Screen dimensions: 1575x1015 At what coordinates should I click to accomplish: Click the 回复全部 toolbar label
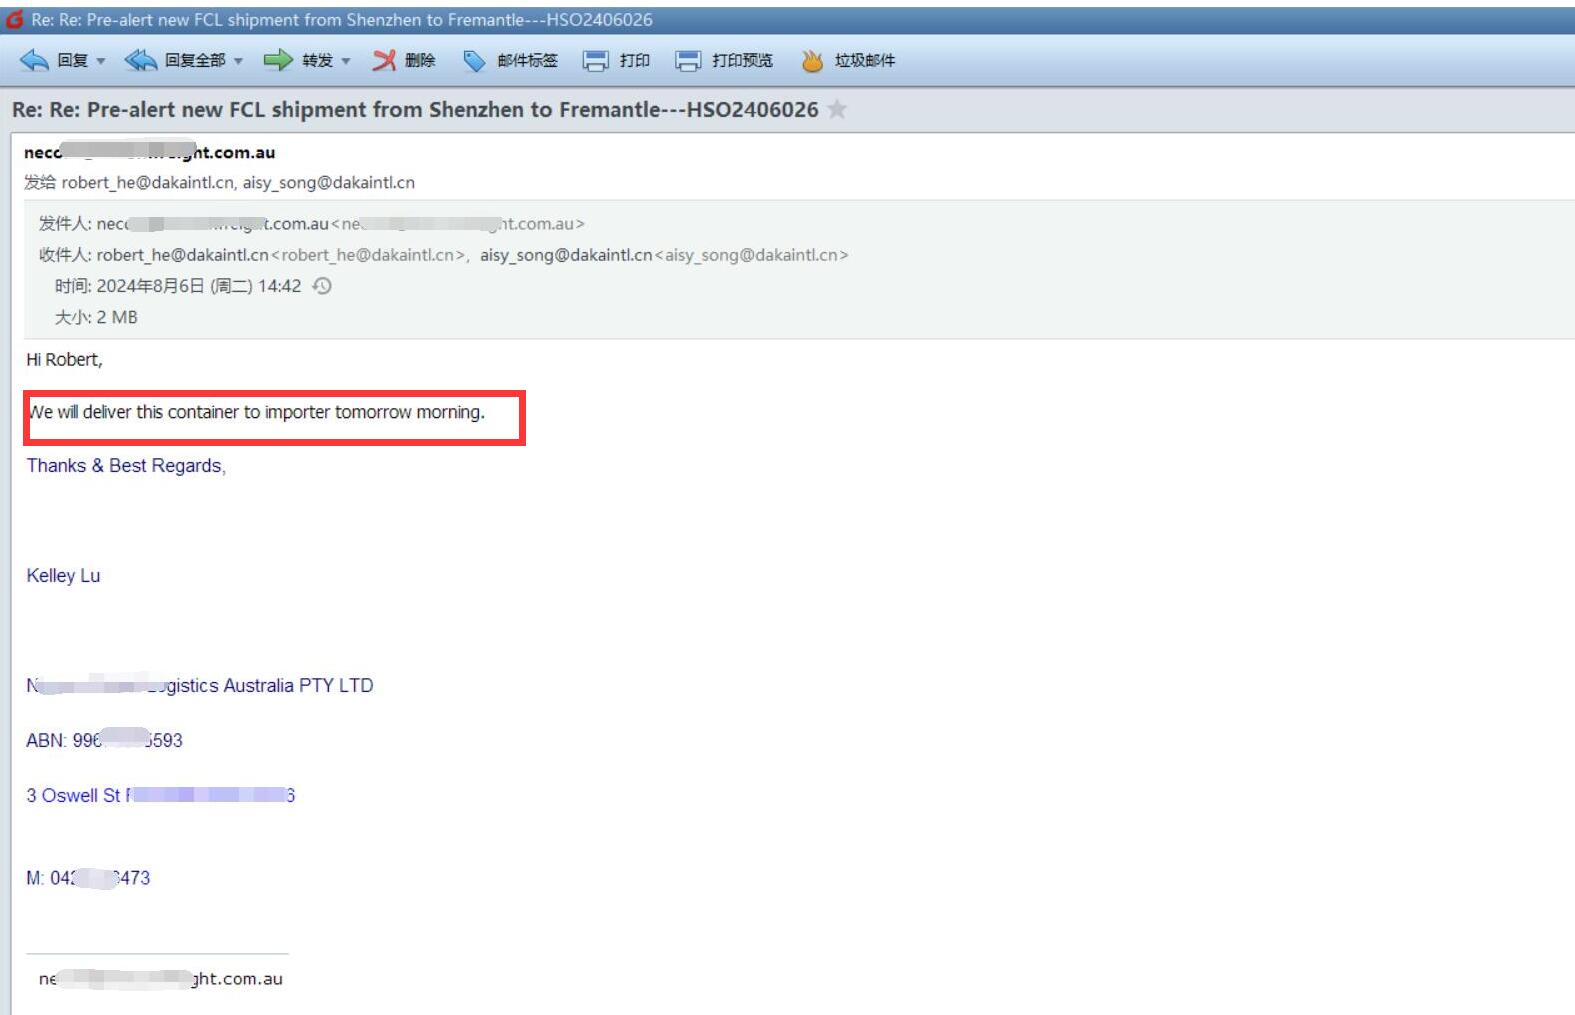pyautogui.click(x=195, y=61)
